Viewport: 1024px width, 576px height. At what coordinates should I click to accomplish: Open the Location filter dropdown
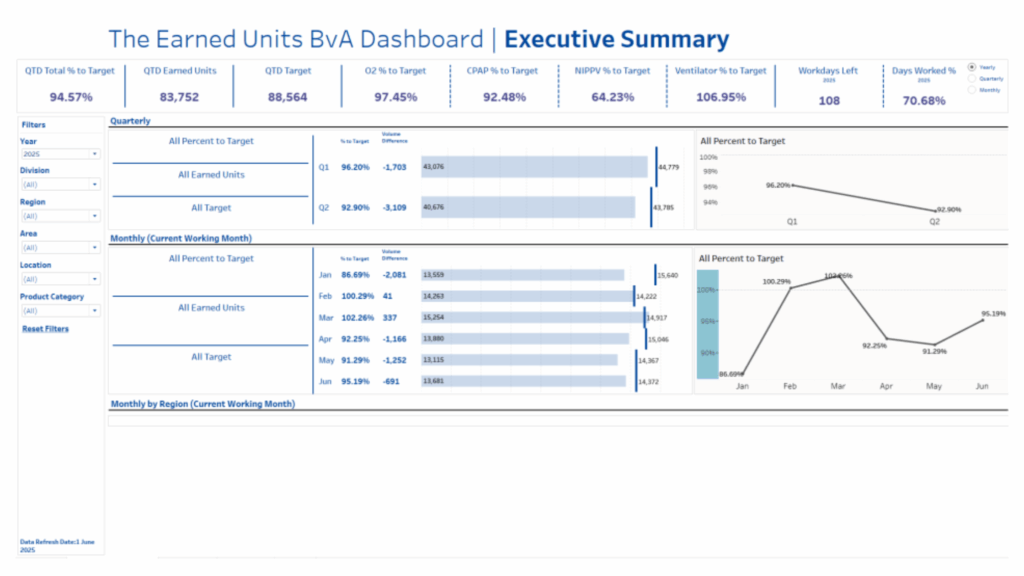coord(60,279)
